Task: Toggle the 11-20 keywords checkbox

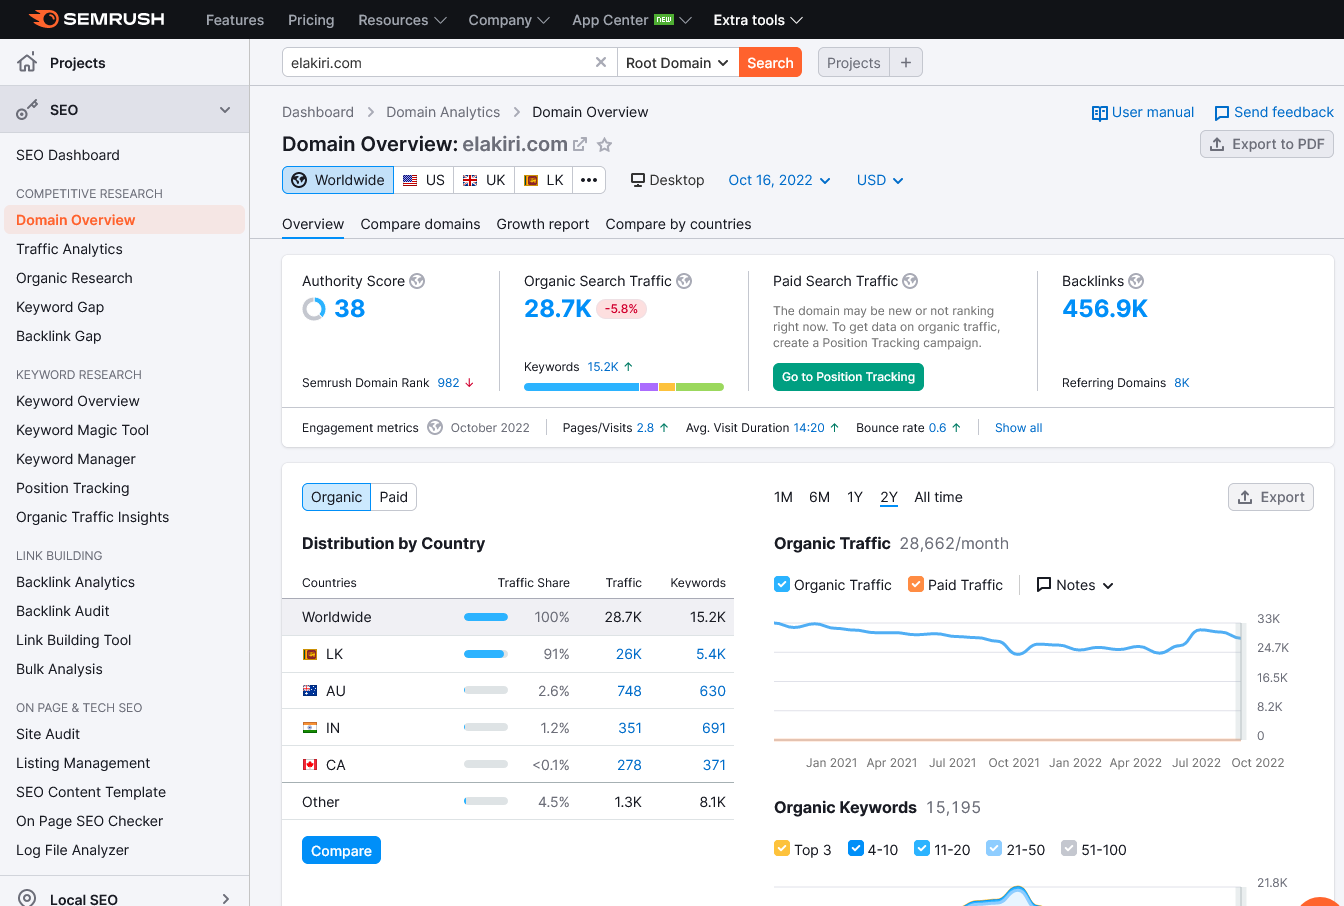Action: coord(922,848)
